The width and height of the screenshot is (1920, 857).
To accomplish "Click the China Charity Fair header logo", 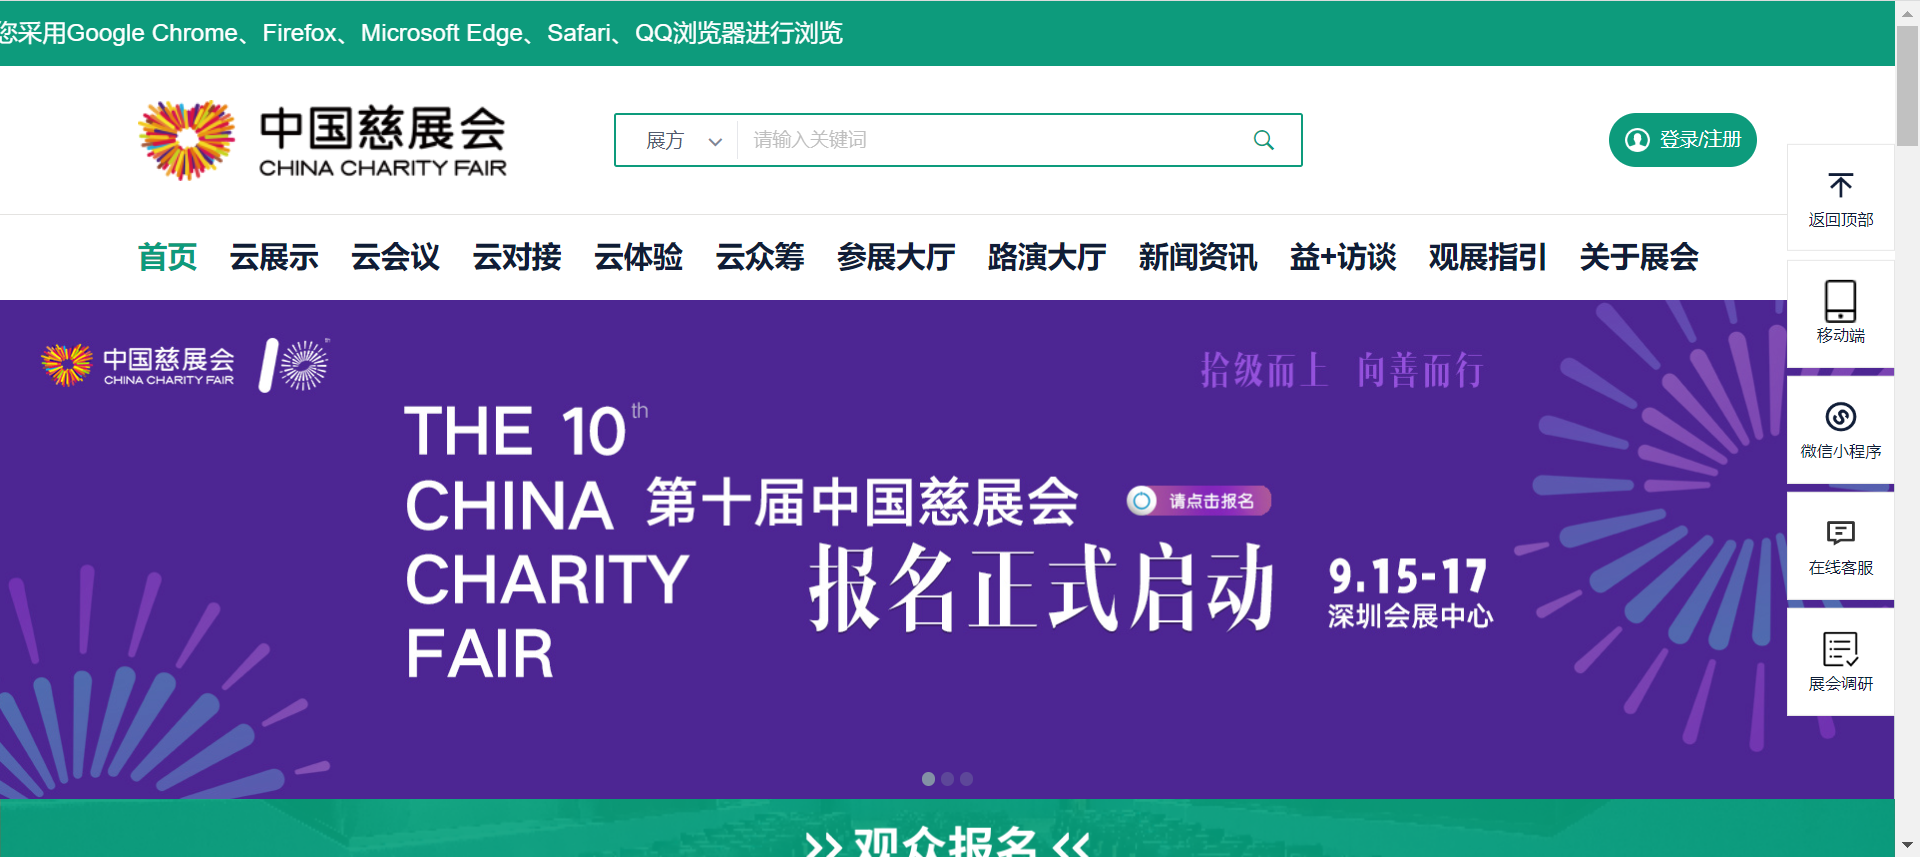I will (322, 141).
